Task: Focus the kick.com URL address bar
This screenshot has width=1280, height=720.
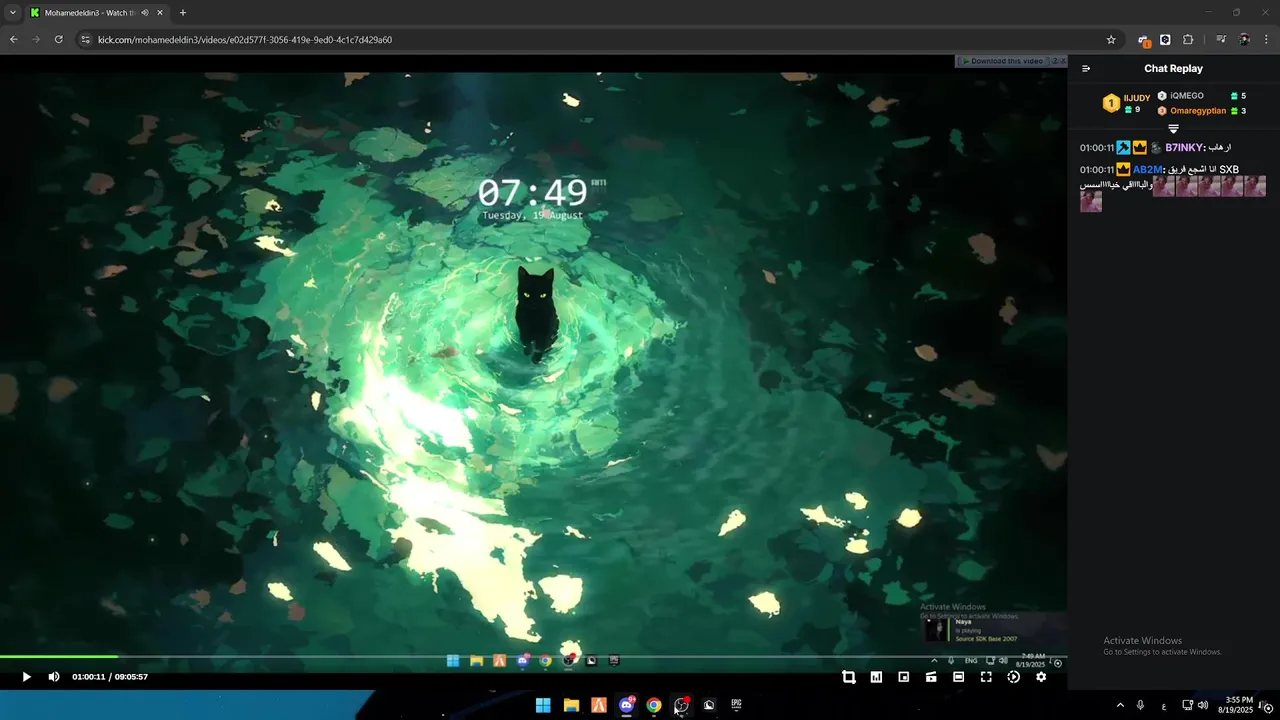Action: click(x=598, y=40)
